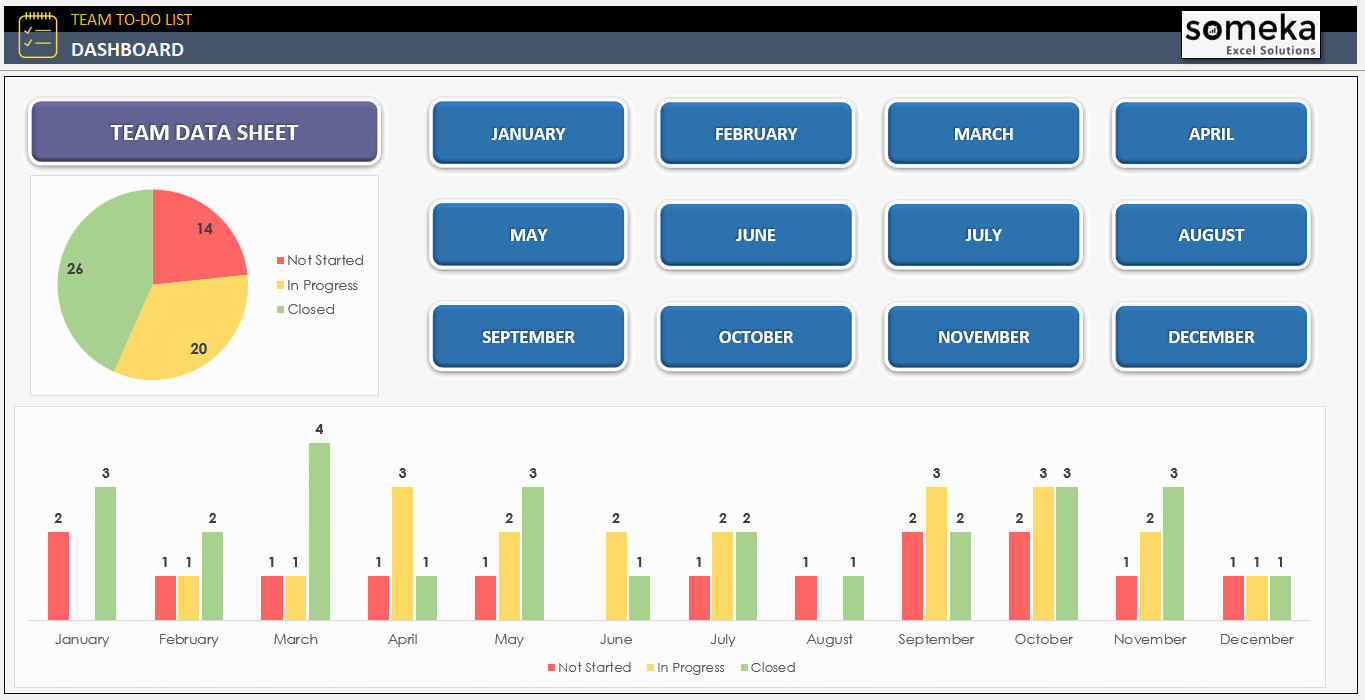
Task: Select the APRIL navigation button
Action: pos(1211,133)
